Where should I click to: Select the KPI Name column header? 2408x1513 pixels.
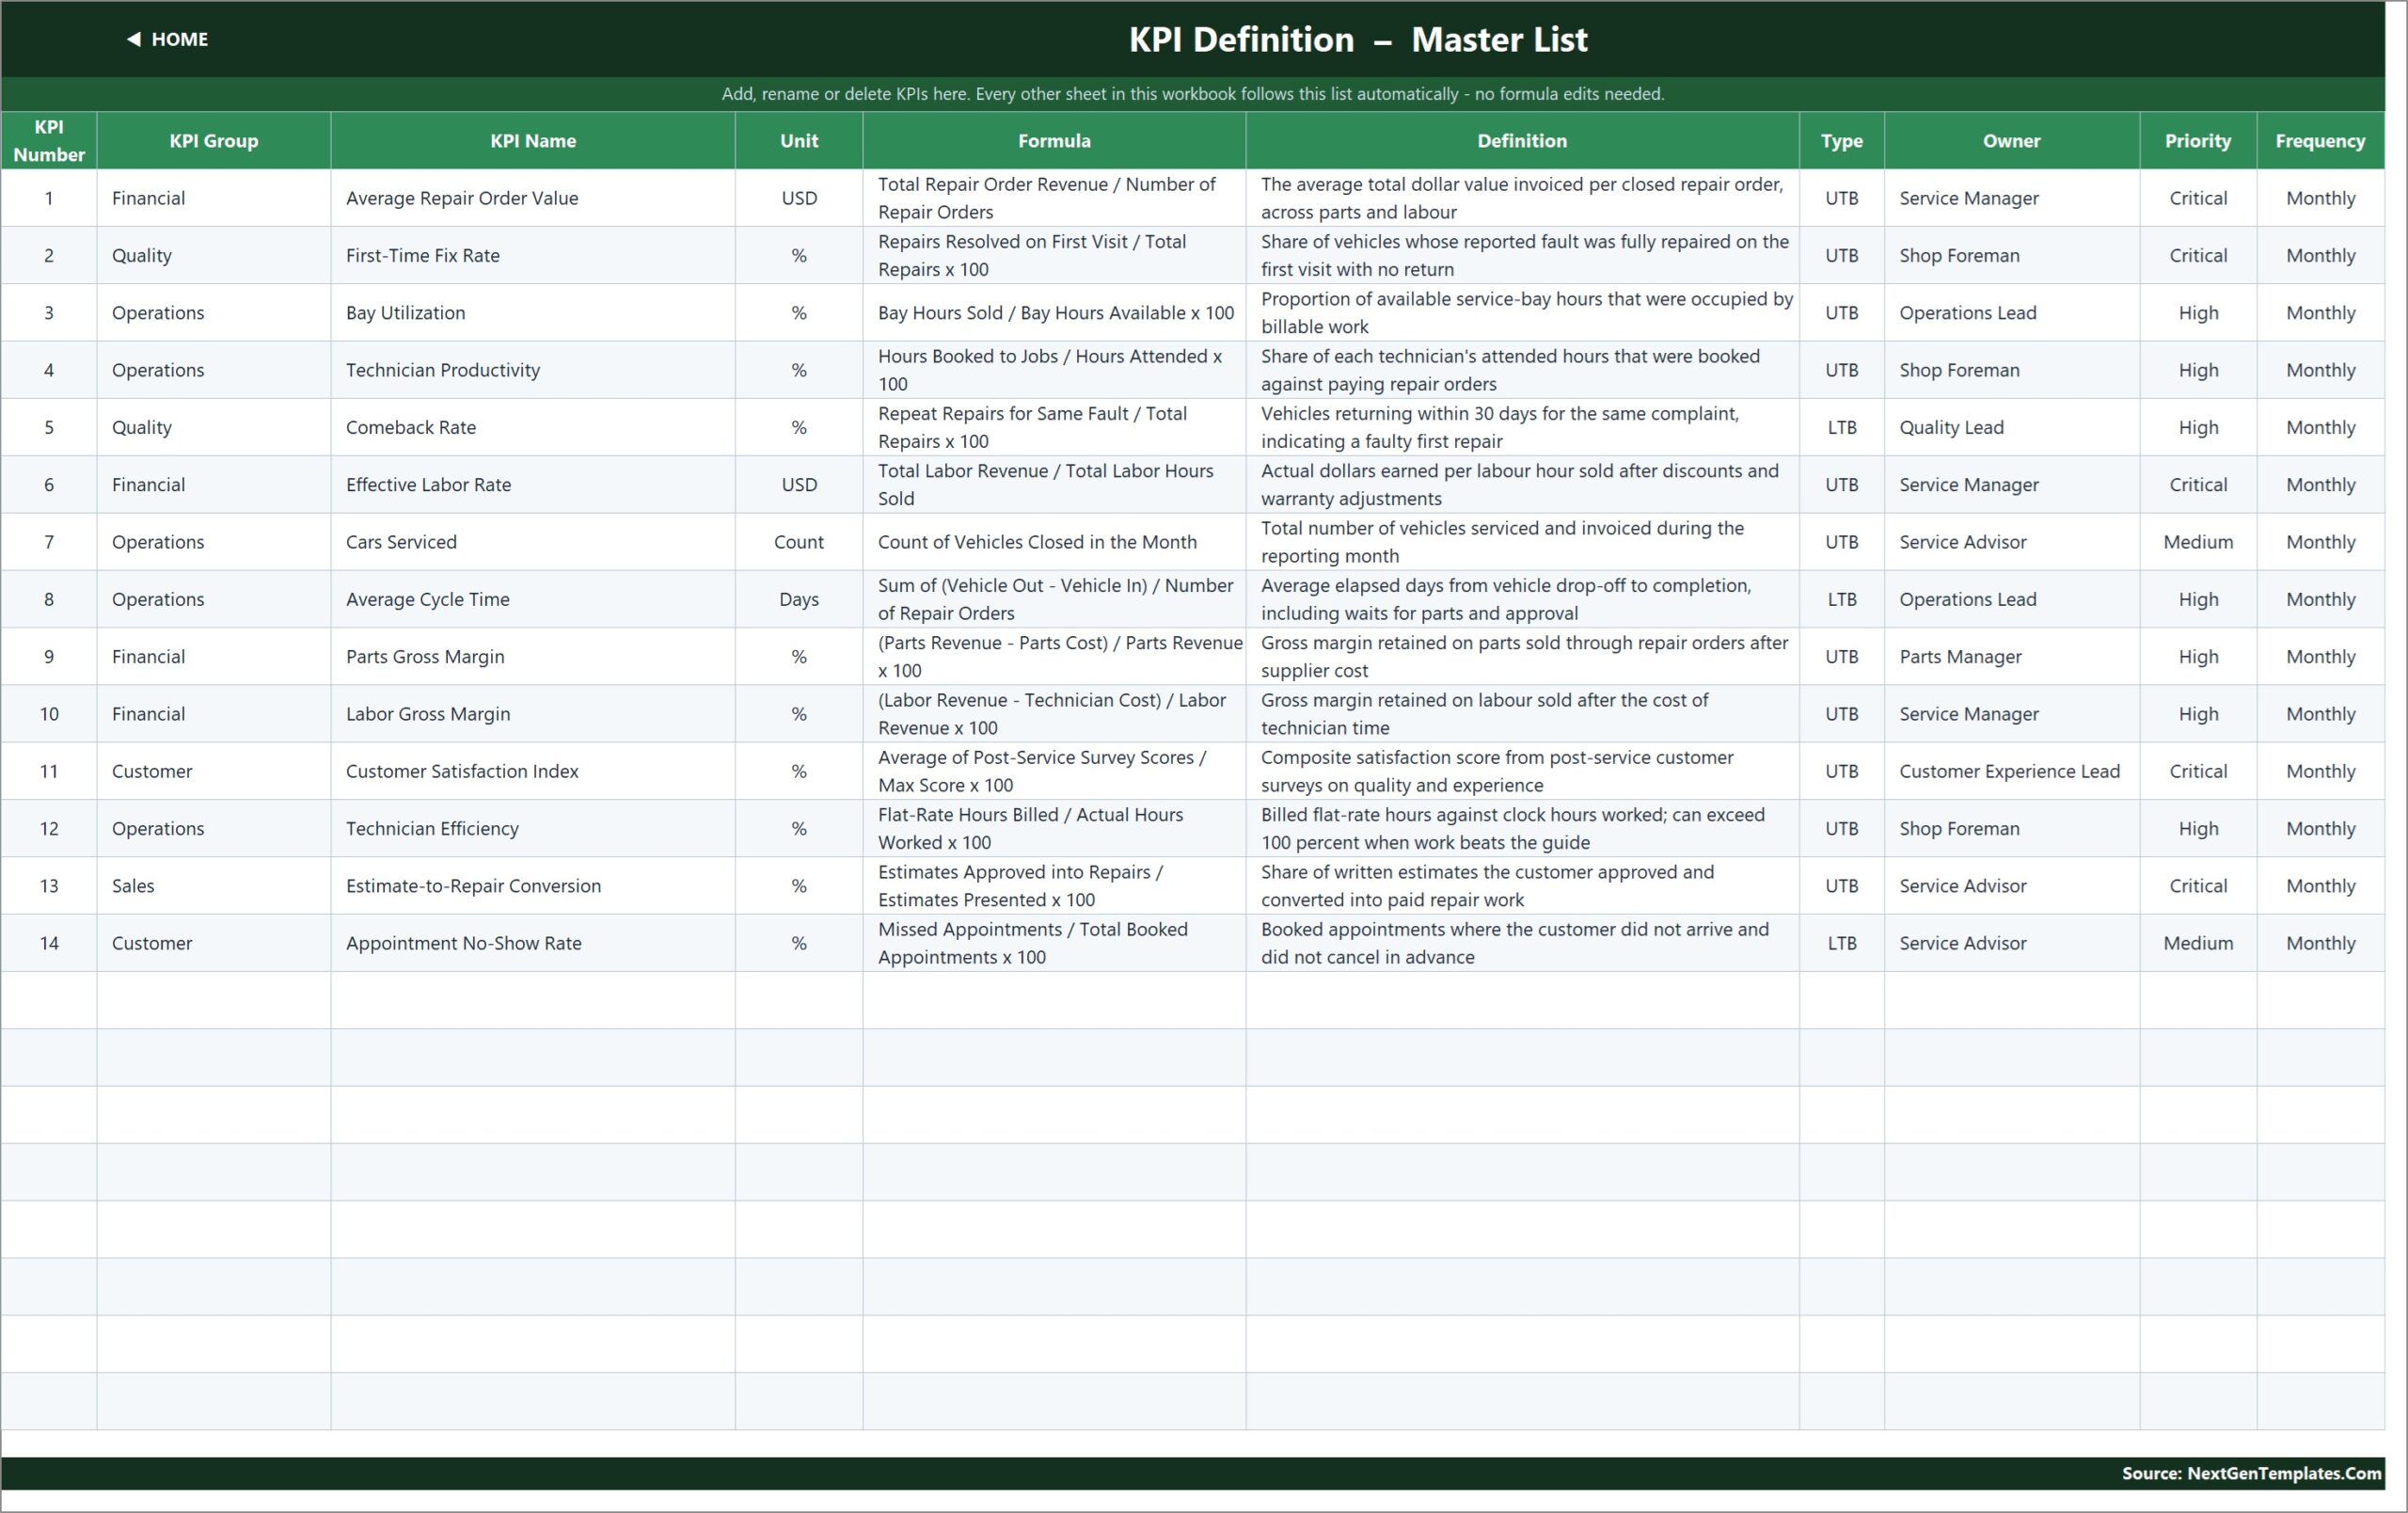click(x=533, y=140)
